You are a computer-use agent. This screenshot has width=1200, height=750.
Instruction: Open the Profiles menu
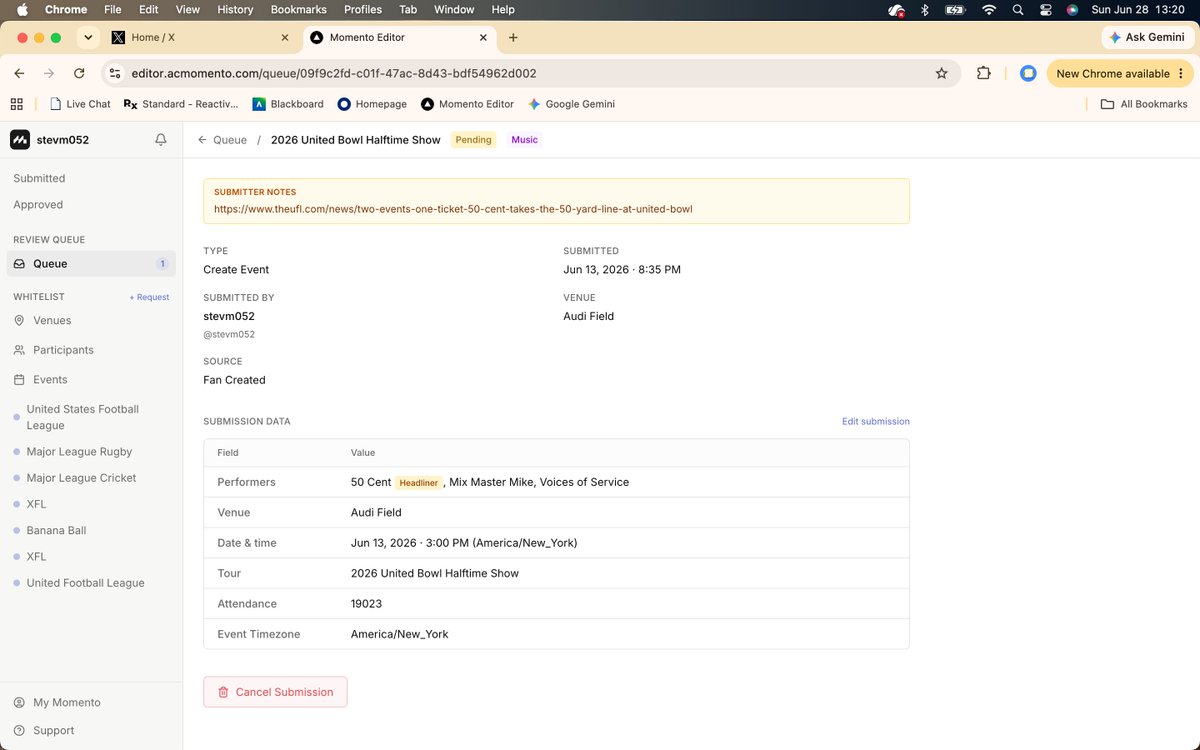(x=363, y=9)
